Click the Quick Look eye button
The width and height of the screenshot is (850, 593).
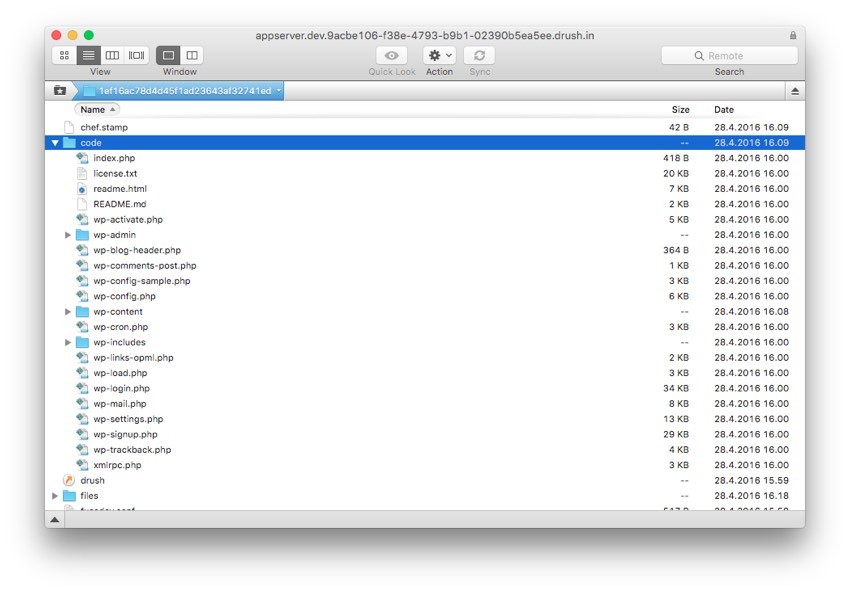click(x=391, y=55)
